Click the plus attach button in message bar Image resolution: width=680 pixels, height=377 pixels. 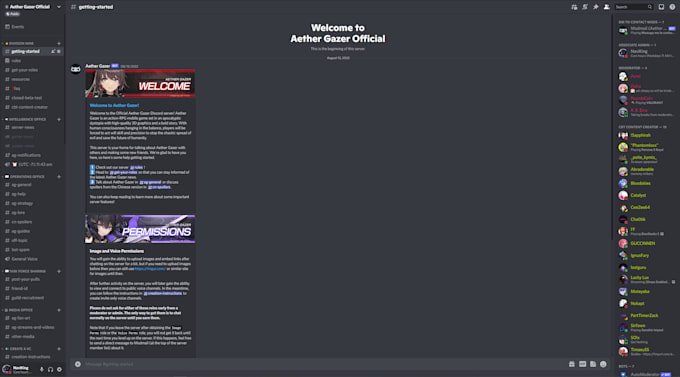[x=78, y=364]
